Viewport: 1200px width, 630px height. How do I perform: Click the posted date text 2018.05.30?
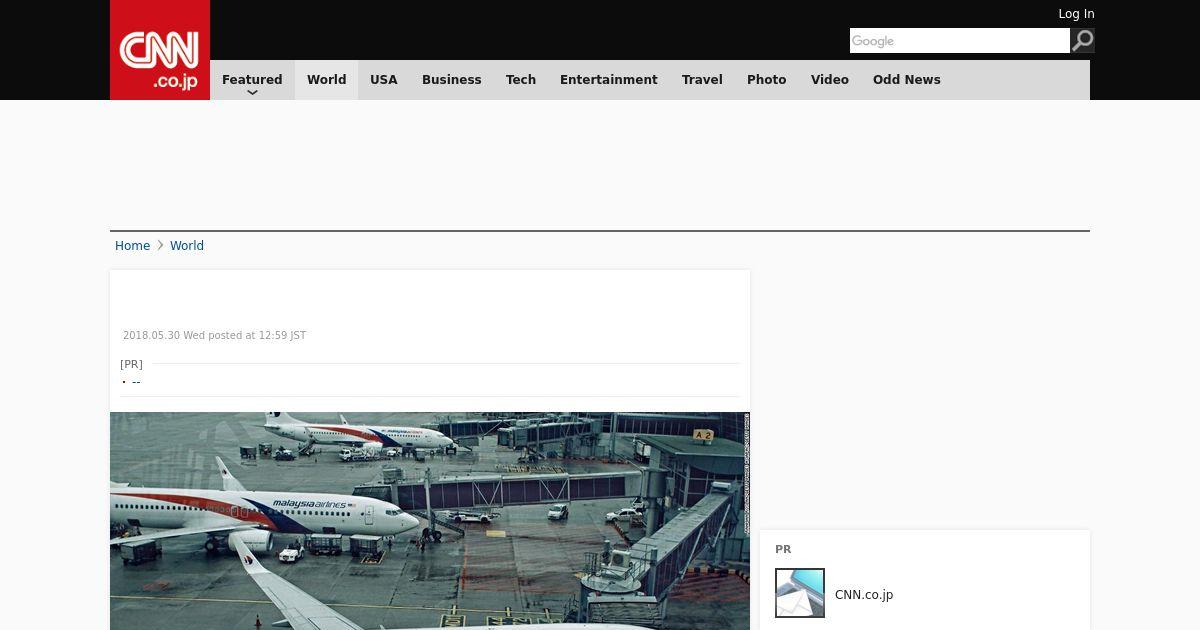click(x=214, y=336)
